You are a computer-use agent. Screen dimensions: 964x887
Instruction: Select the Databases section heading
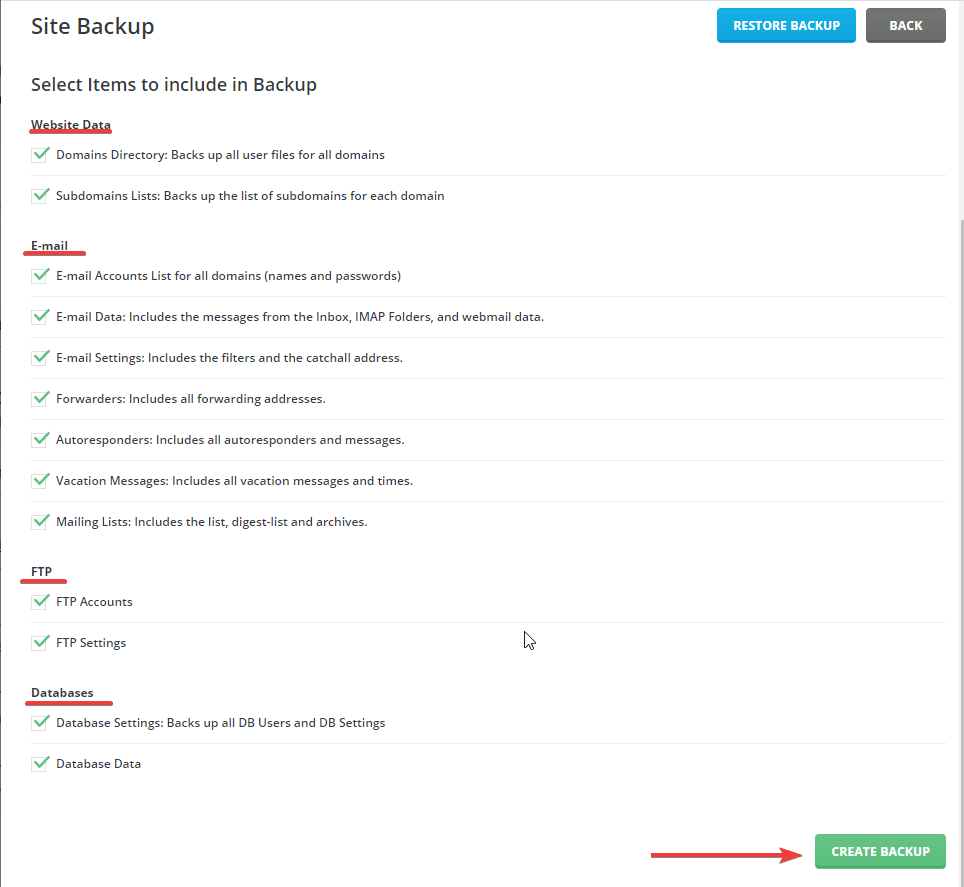[62, 692]
